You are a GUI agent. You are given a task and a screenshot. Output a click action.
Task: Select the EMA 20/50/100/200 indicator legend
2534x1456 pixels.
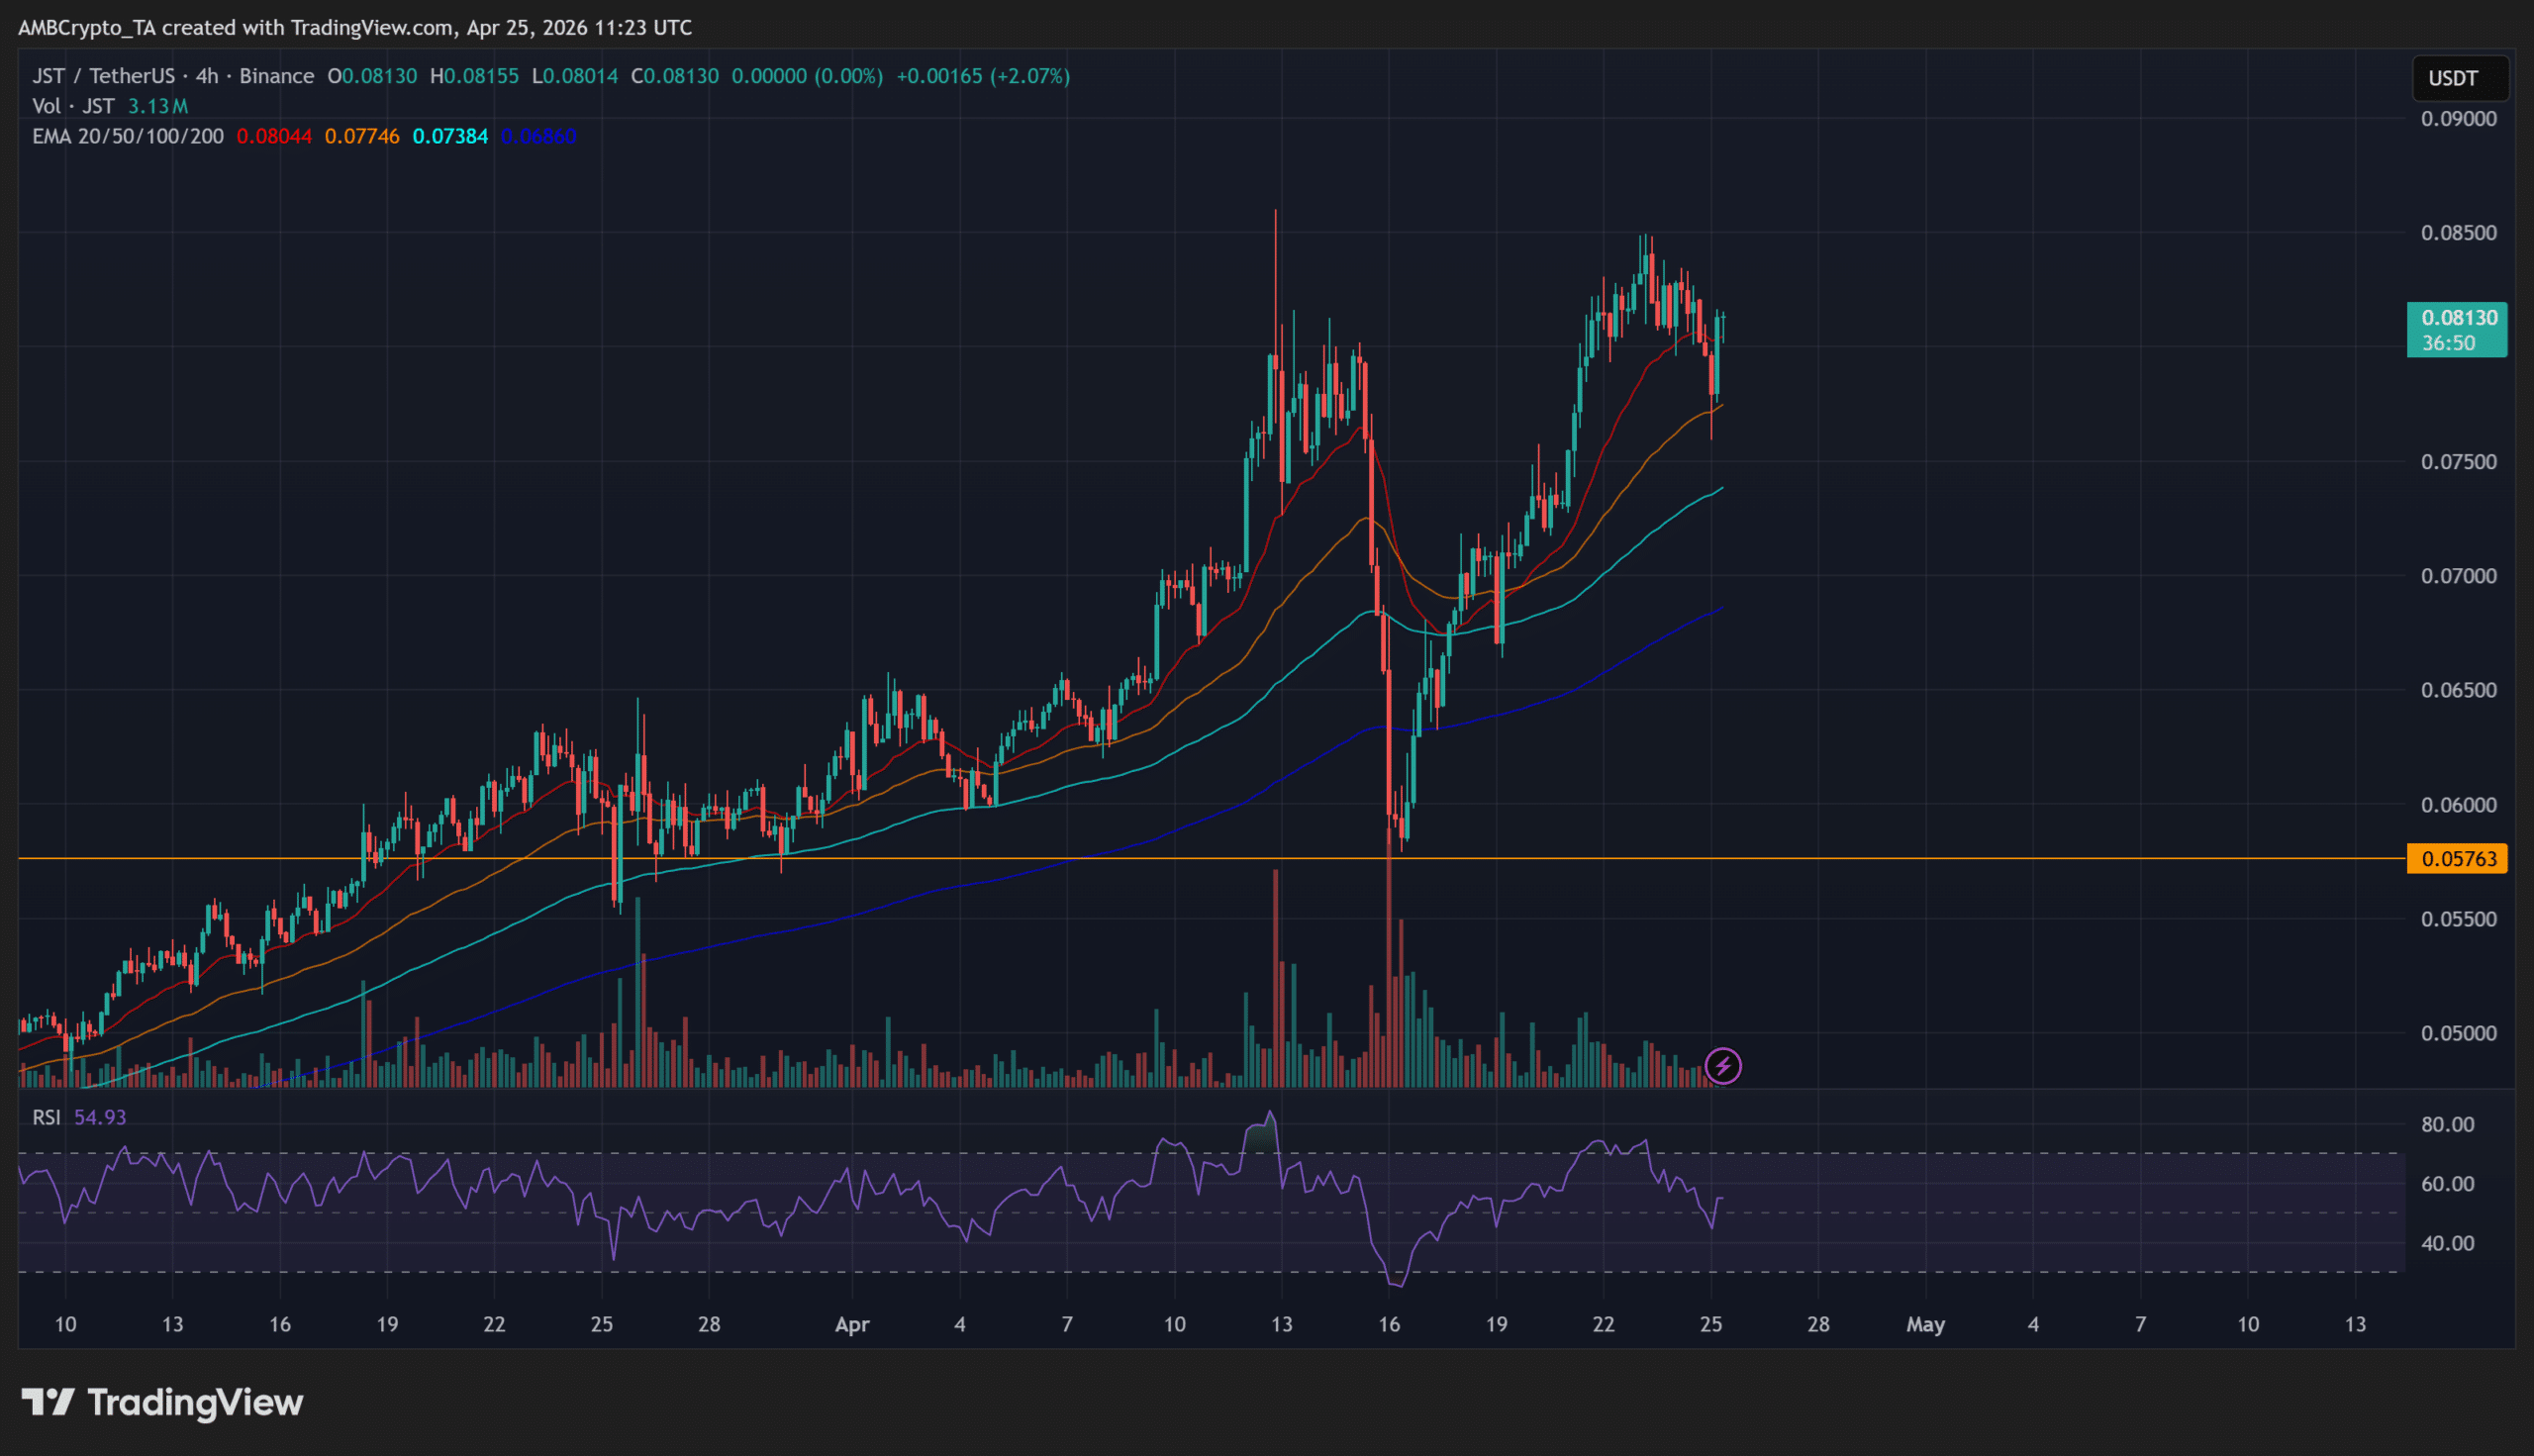(127, 136)
